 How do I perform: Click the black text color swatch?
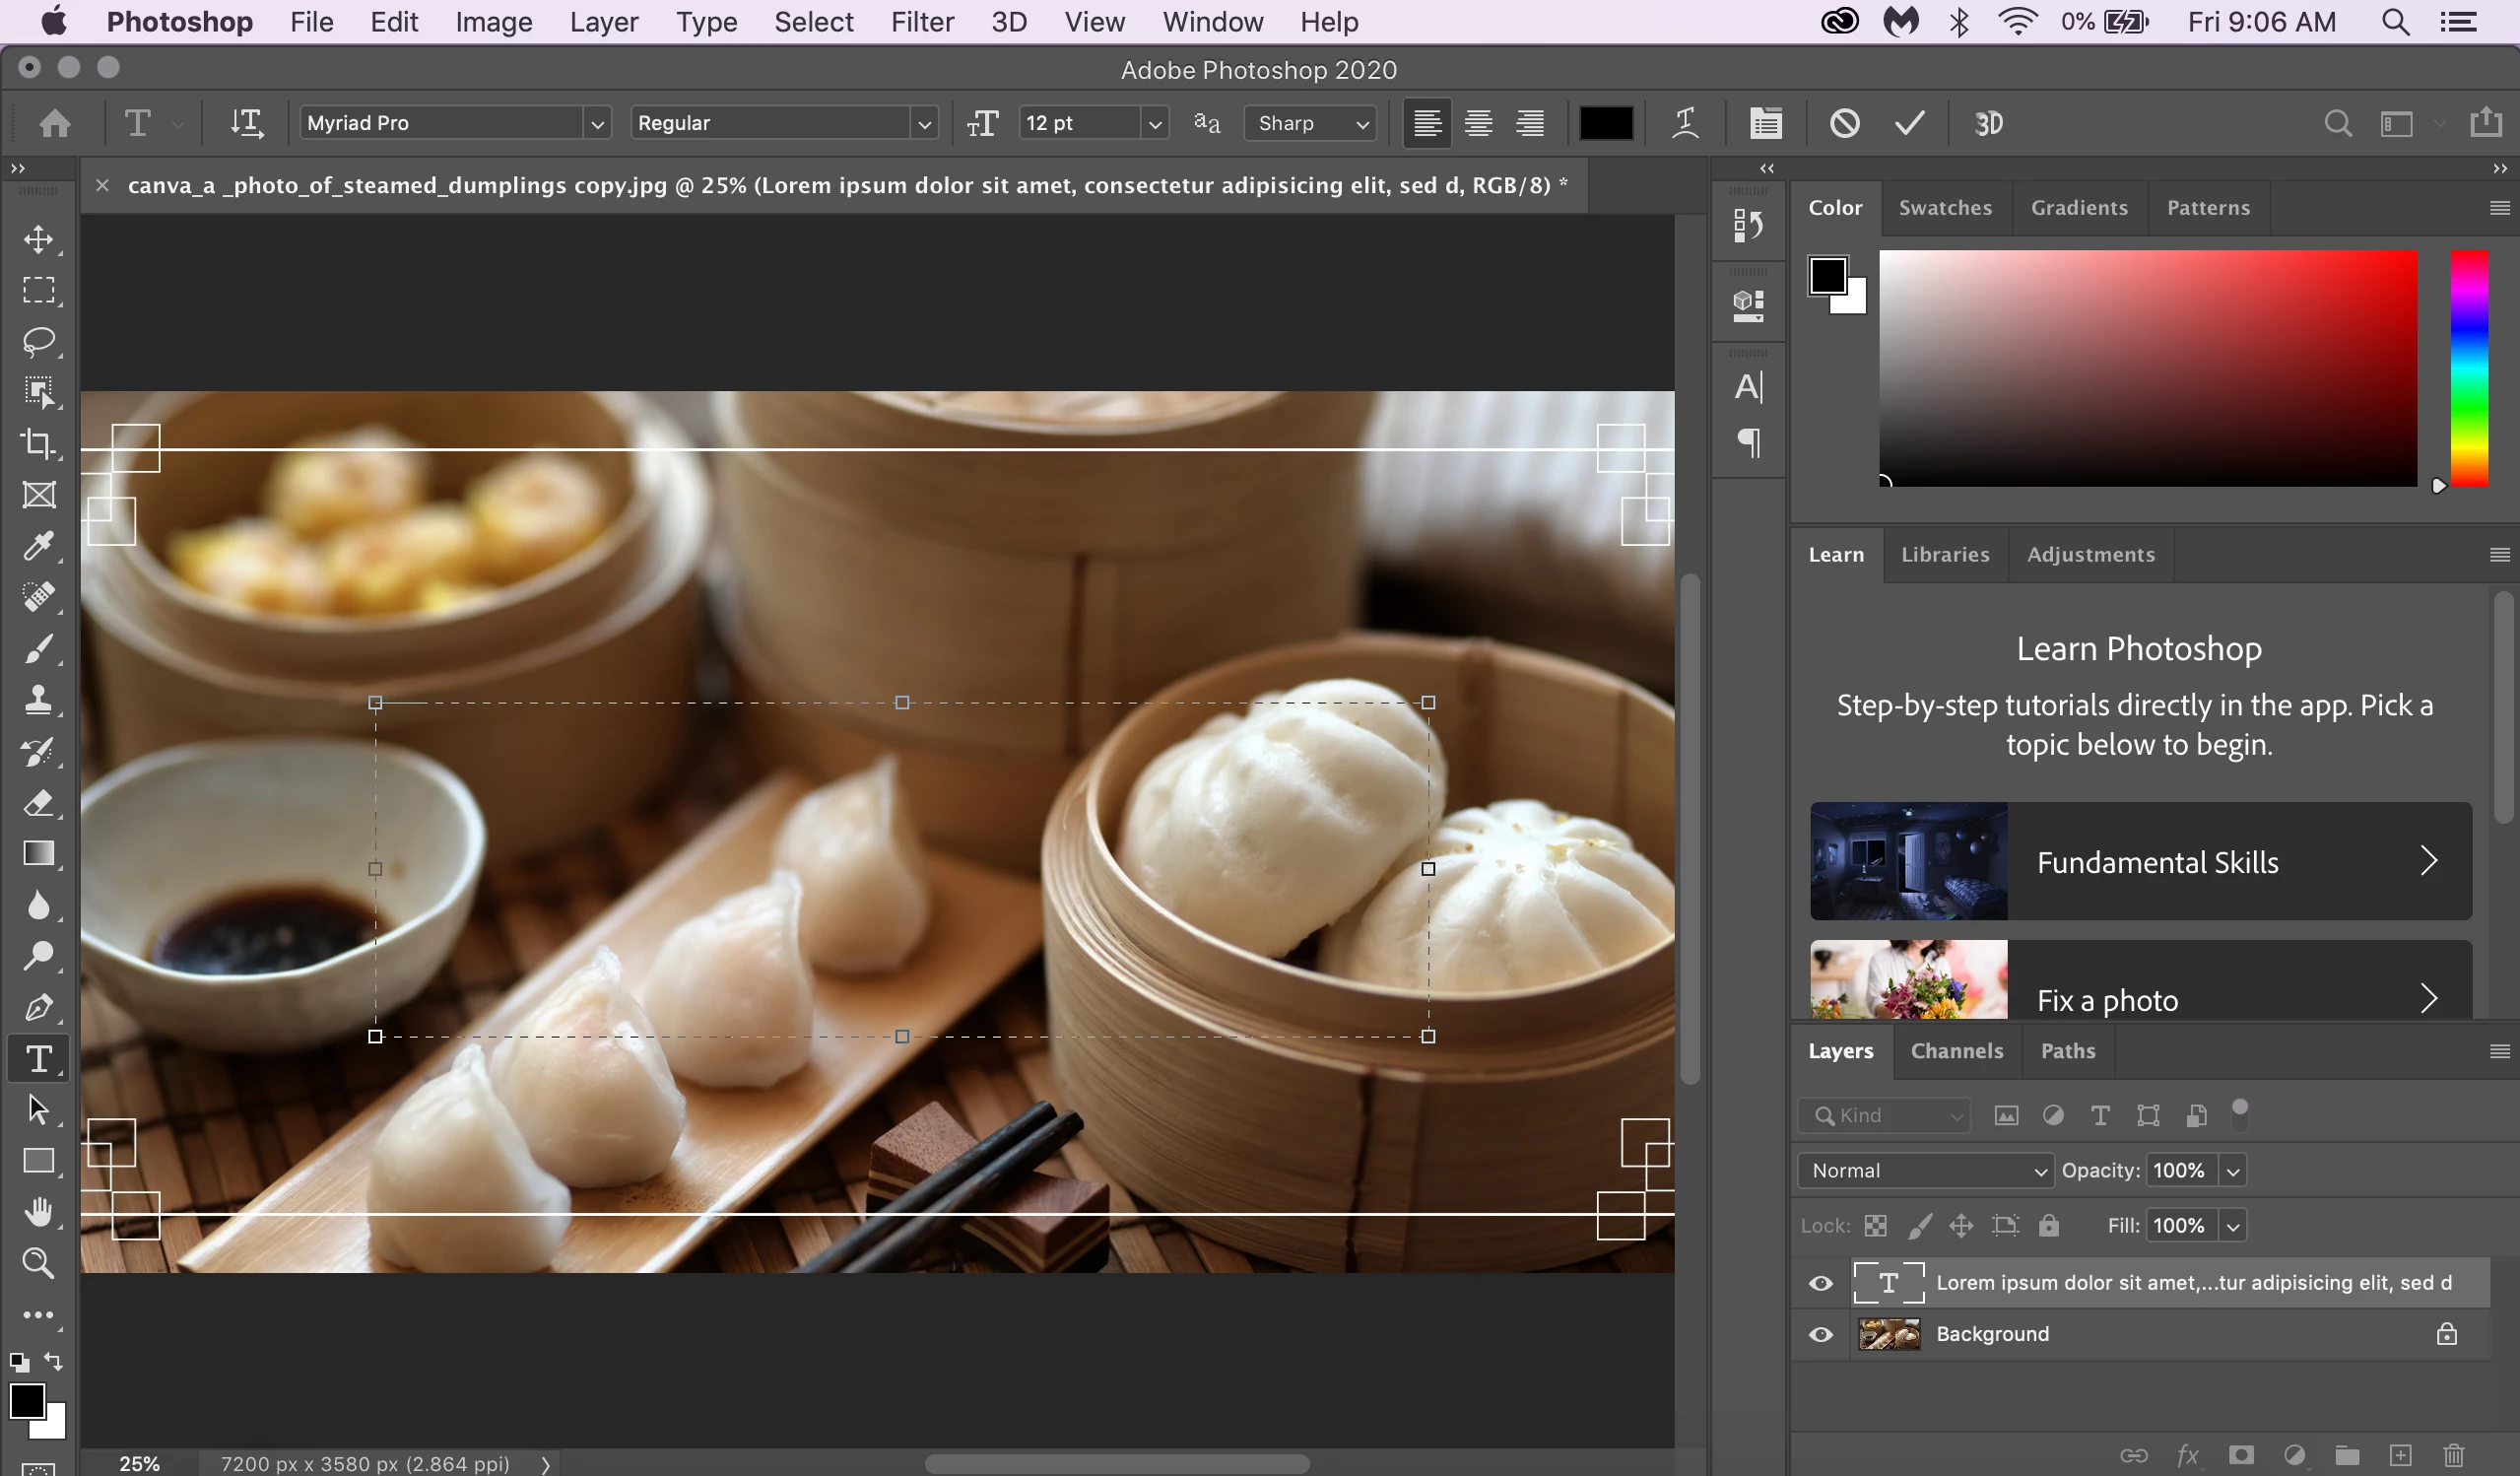[1605, 123]
